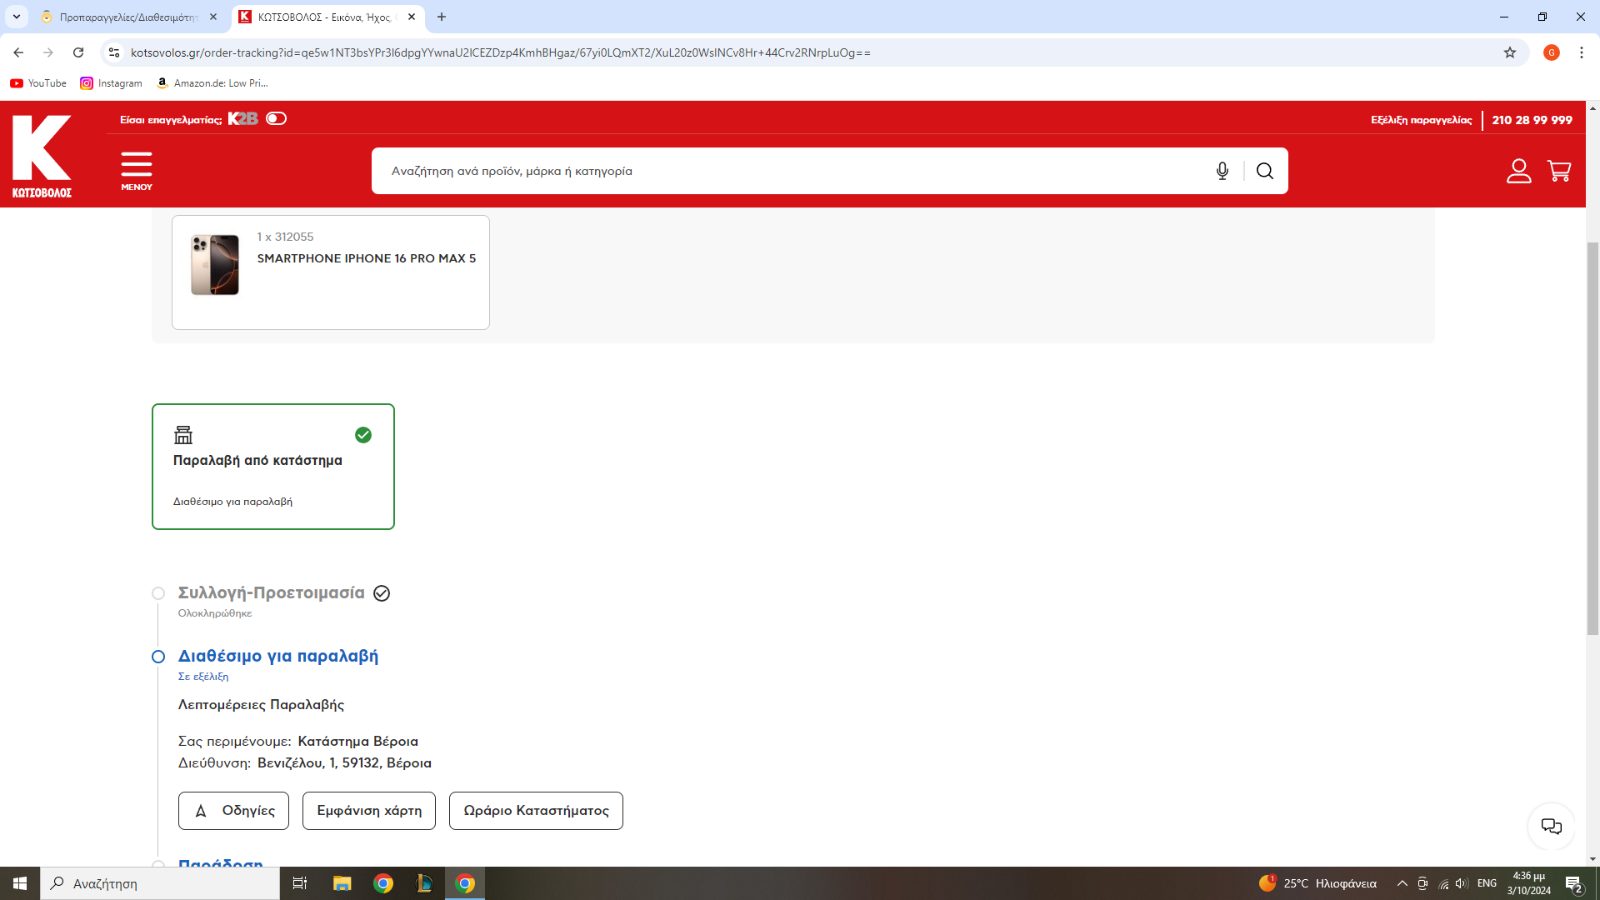The image size is (1600, 900).
Task: Click the Διαθέσιμο για παραλαβή step heading
Action: 278,656
